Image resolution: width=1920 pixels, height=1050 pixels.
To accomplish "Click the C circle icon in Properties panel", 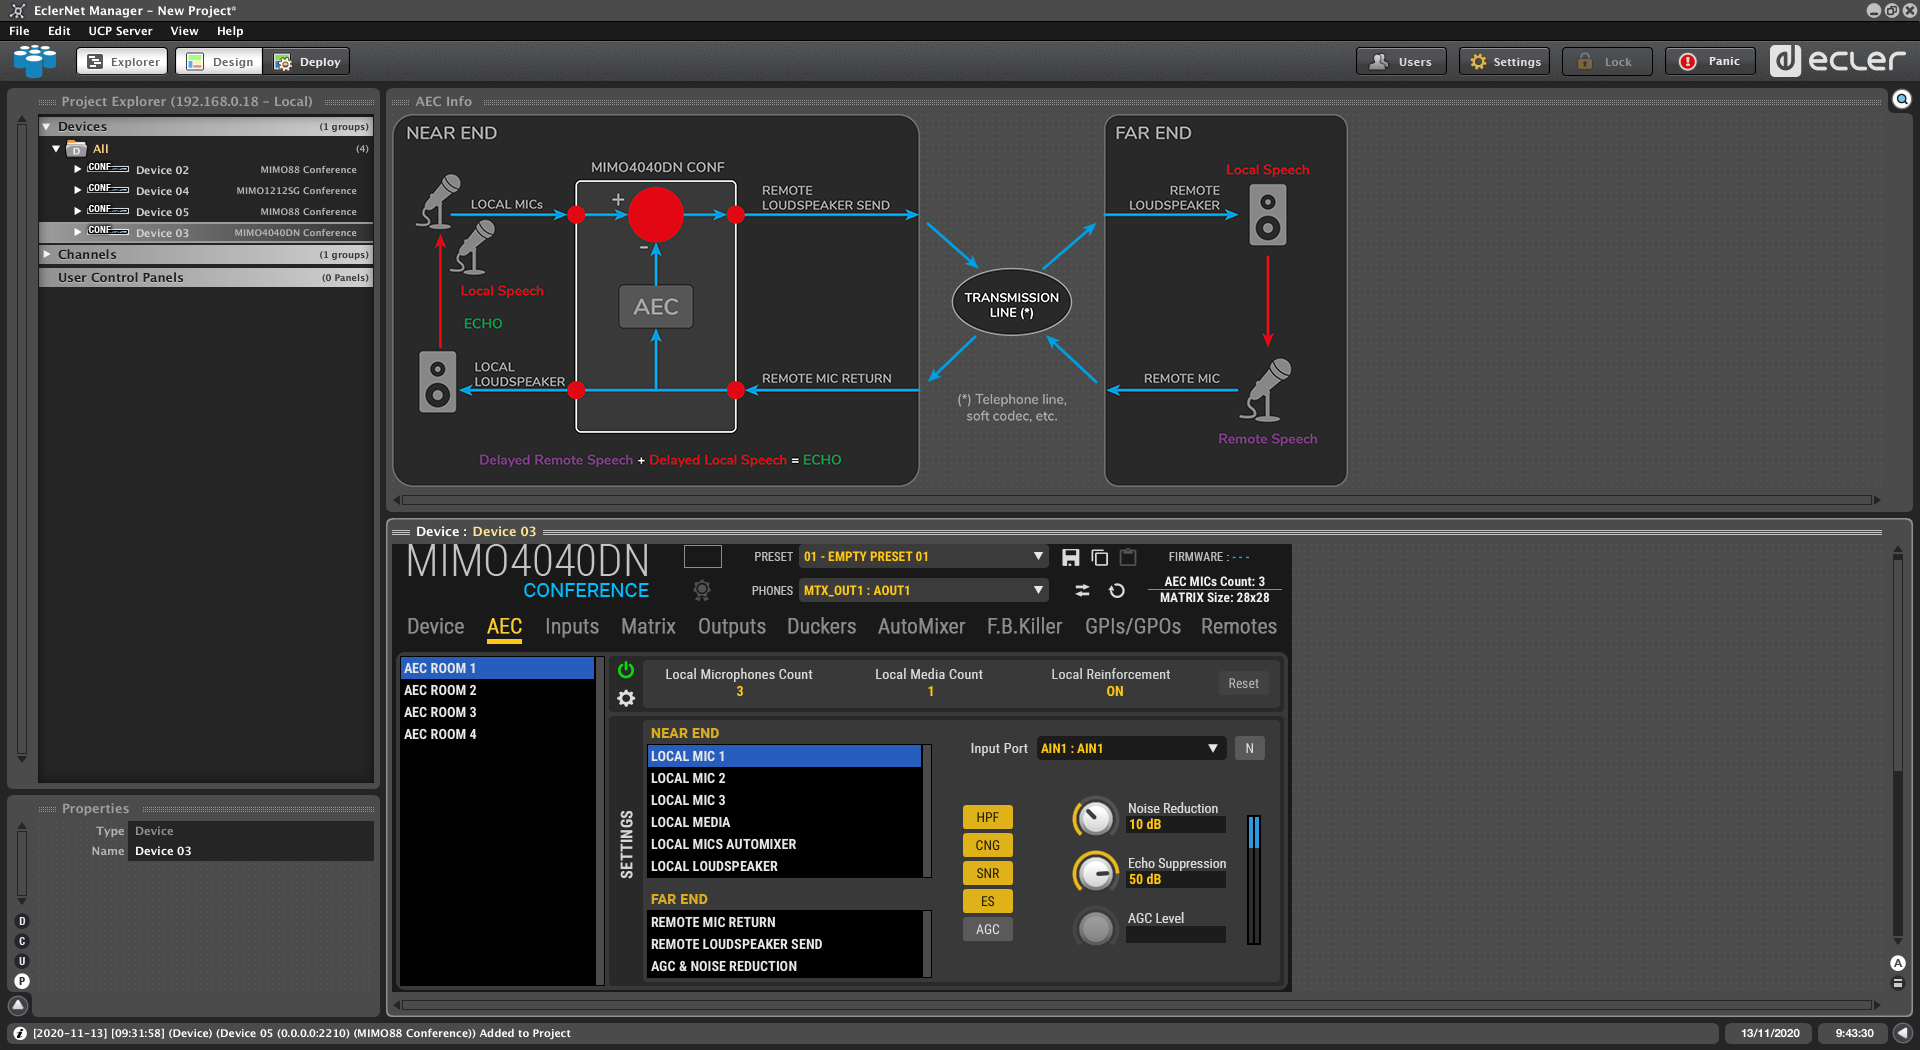I will pos(22,941).
